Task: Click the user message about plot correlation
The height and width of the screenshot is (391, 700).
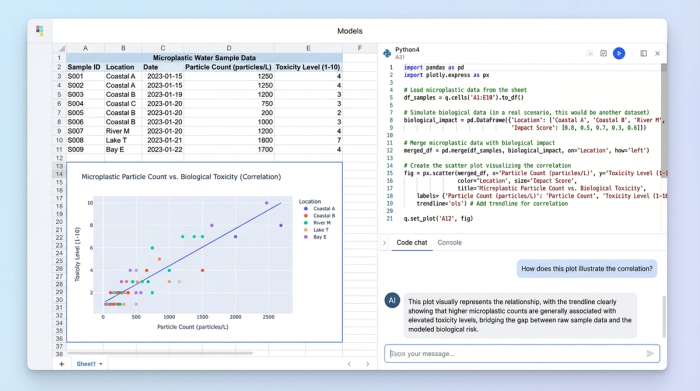Action: (x=587, y=269)
